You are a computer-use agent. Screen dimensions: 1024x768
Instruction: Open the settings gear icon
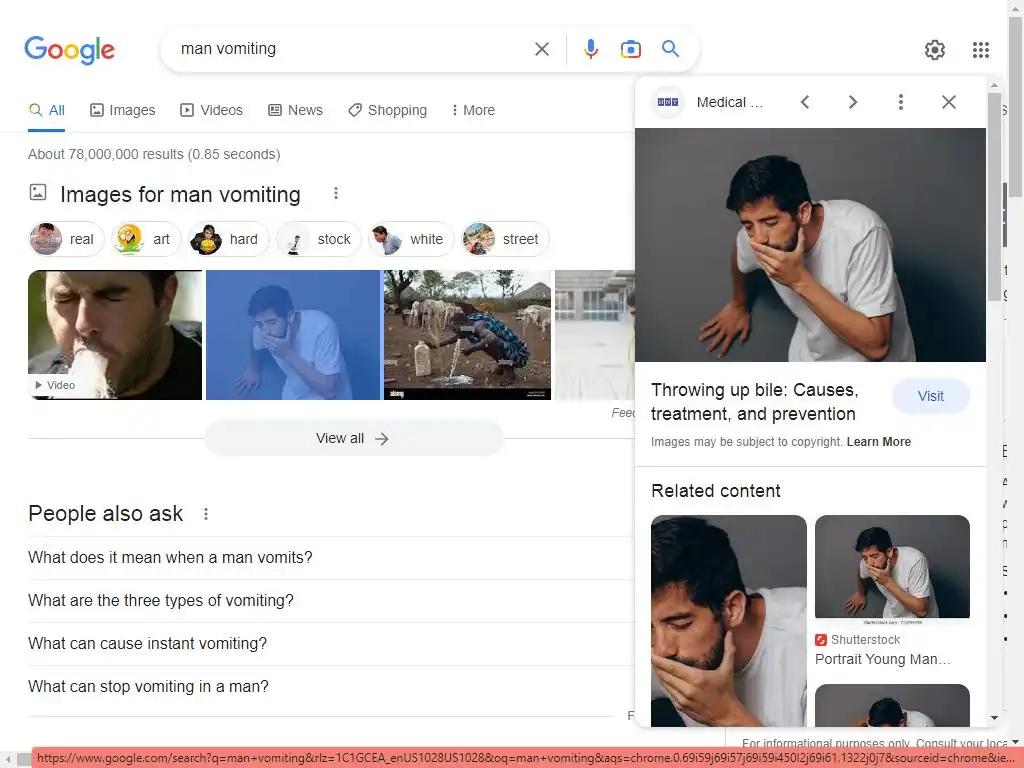click(x=935, y=50)
